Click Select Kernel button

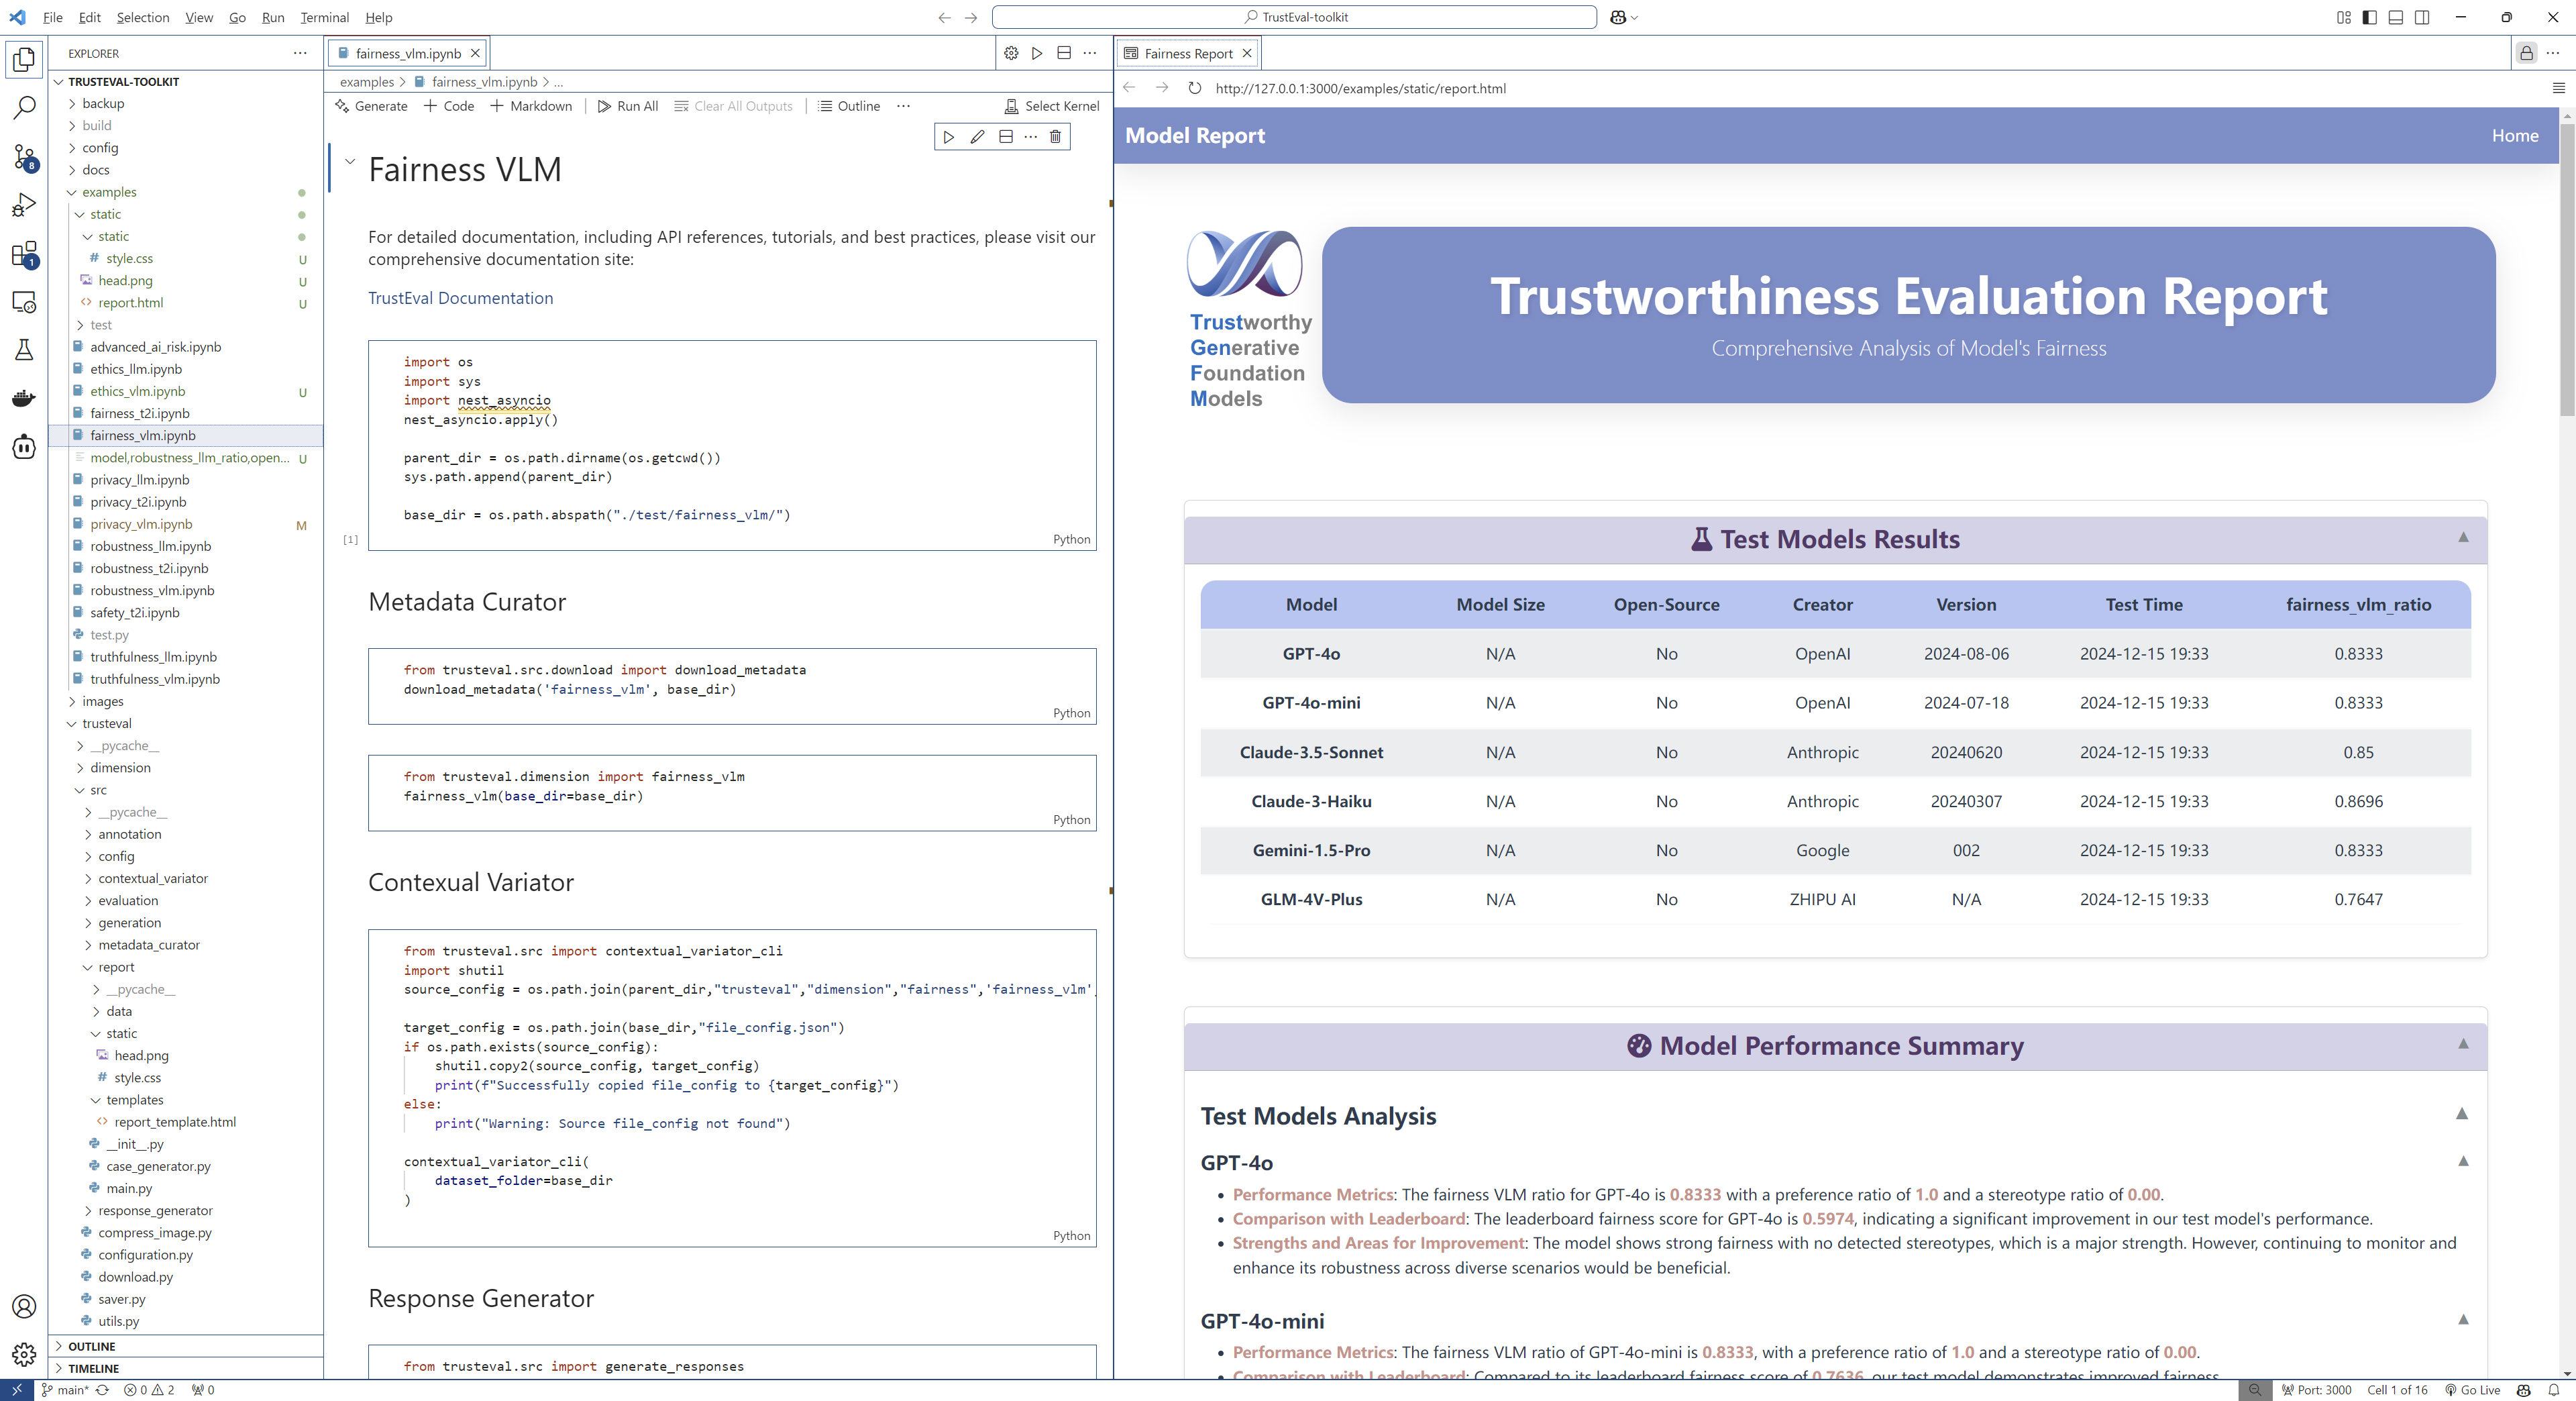pos(1051,106)
